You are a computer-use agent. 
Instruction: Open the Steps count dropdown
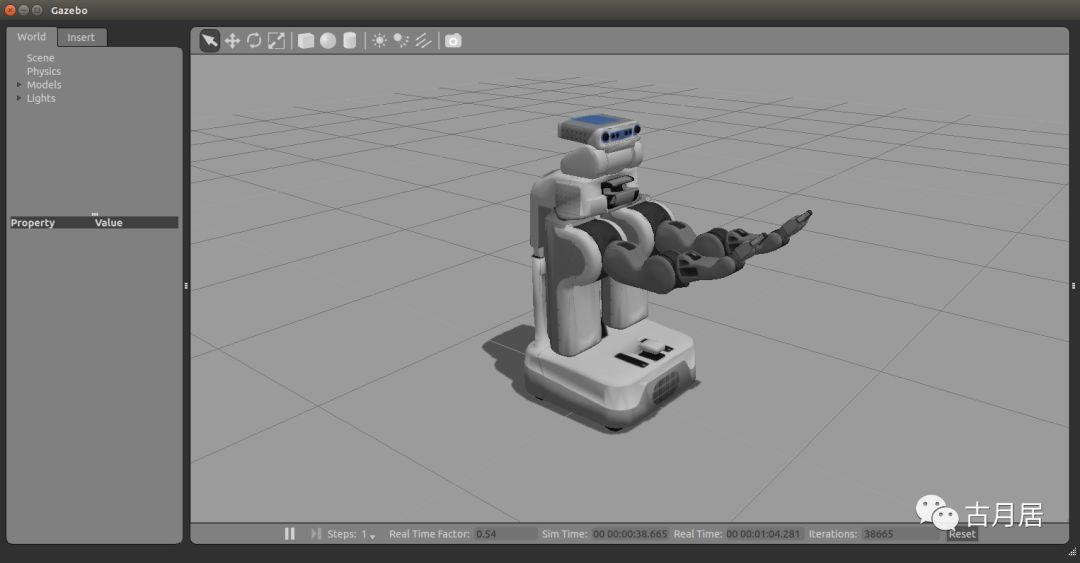[372, 536]
